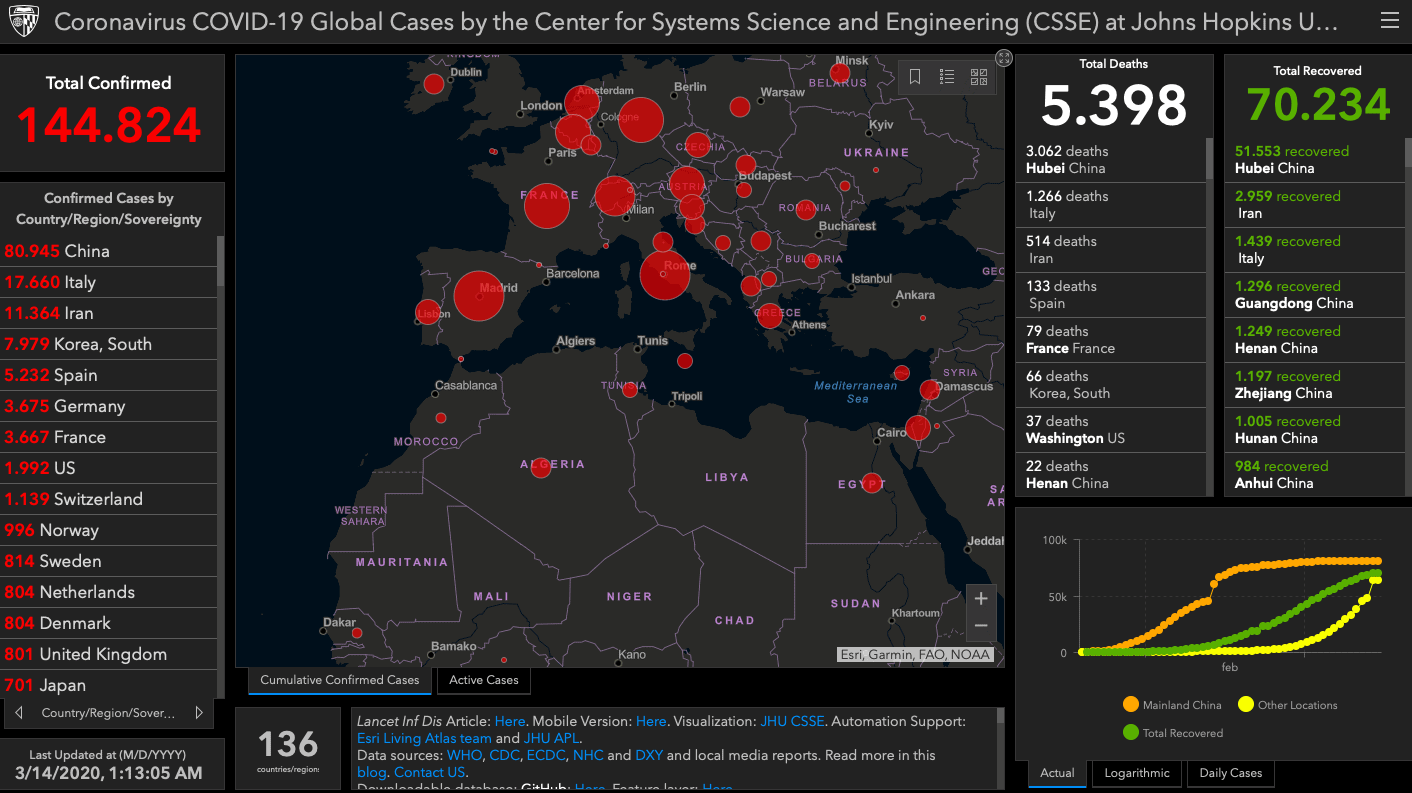
Task: Select the Actual chart tab
Action: point(1057,773)
